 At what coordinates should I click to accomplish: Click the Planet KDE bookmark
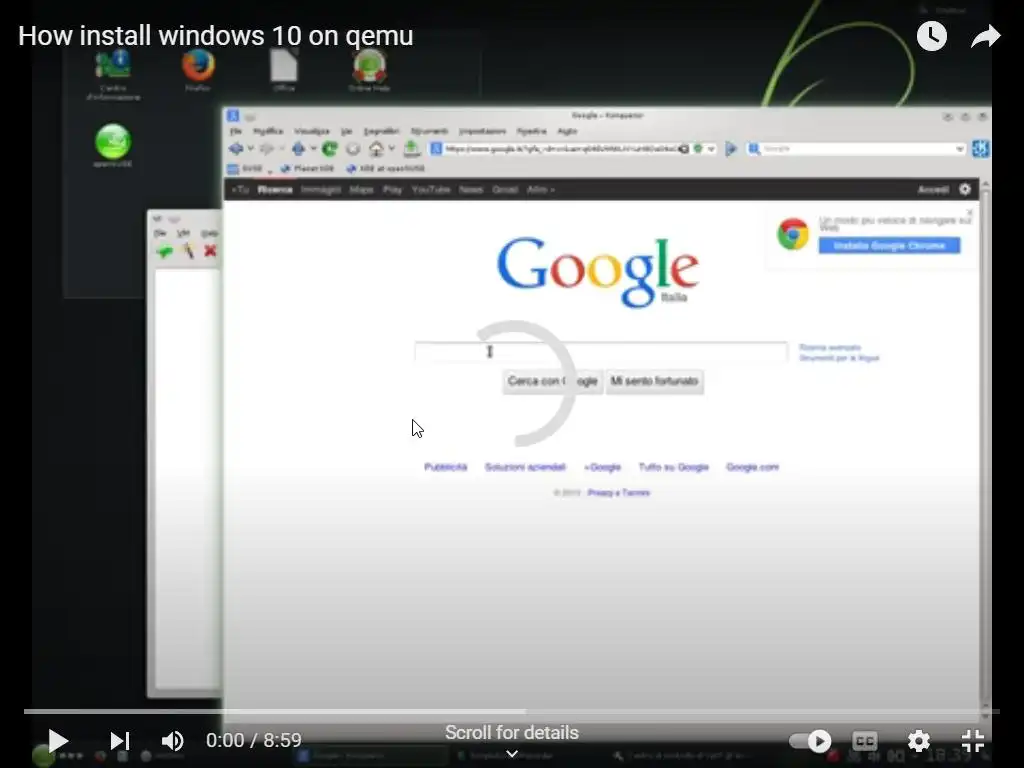(x=307, y=168)
